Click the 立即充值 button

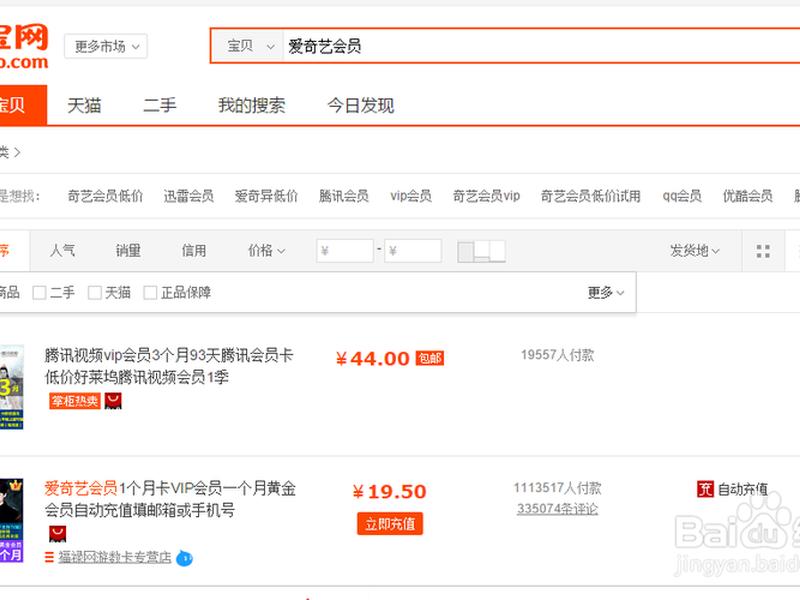[x=390, y=523]
